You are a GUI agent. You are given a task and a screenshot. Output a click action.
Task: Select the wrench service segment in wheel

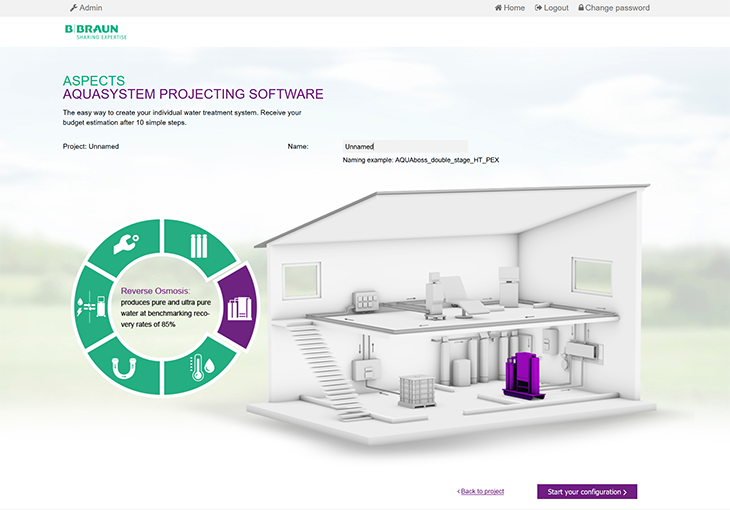[x=126, y=244]
